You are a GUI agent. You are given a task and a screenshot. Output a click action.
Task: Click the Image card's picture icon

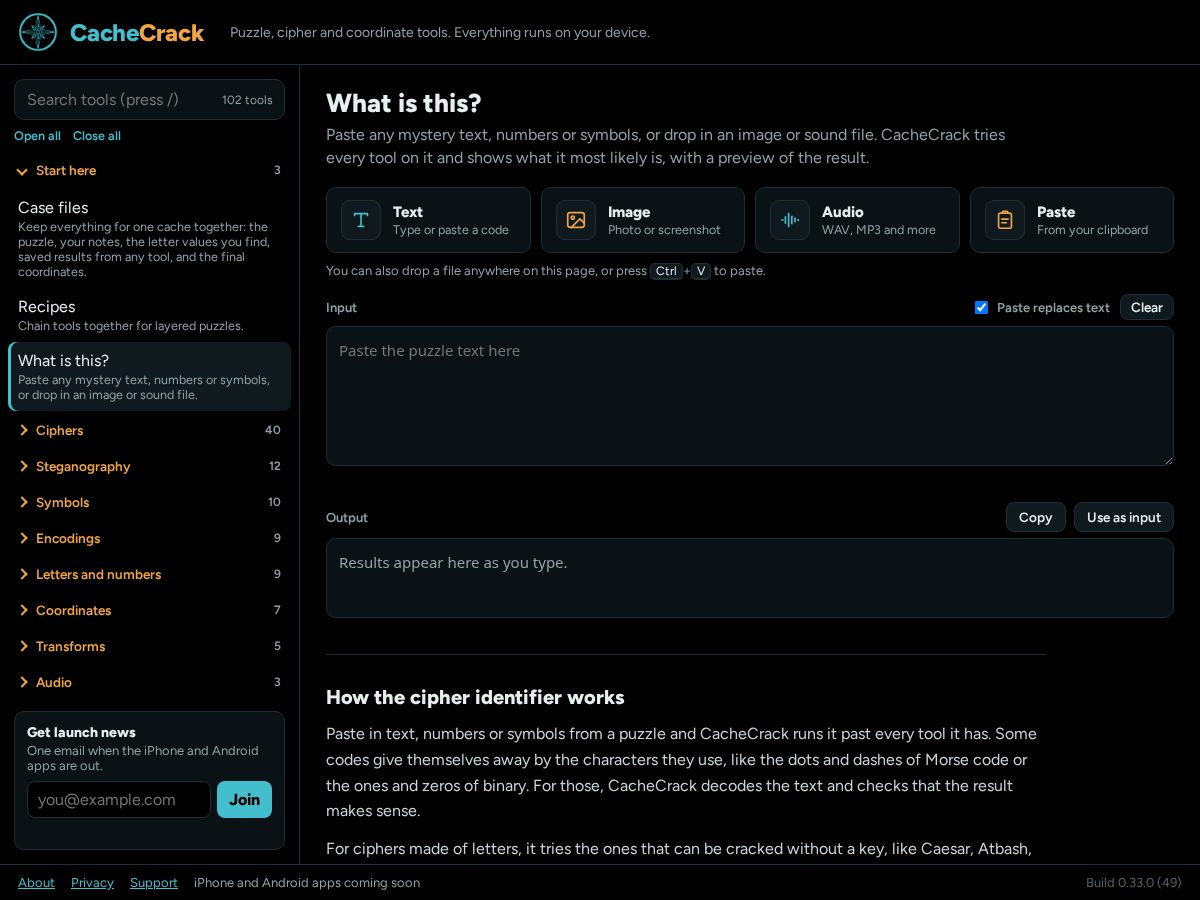tap(576, 220)
